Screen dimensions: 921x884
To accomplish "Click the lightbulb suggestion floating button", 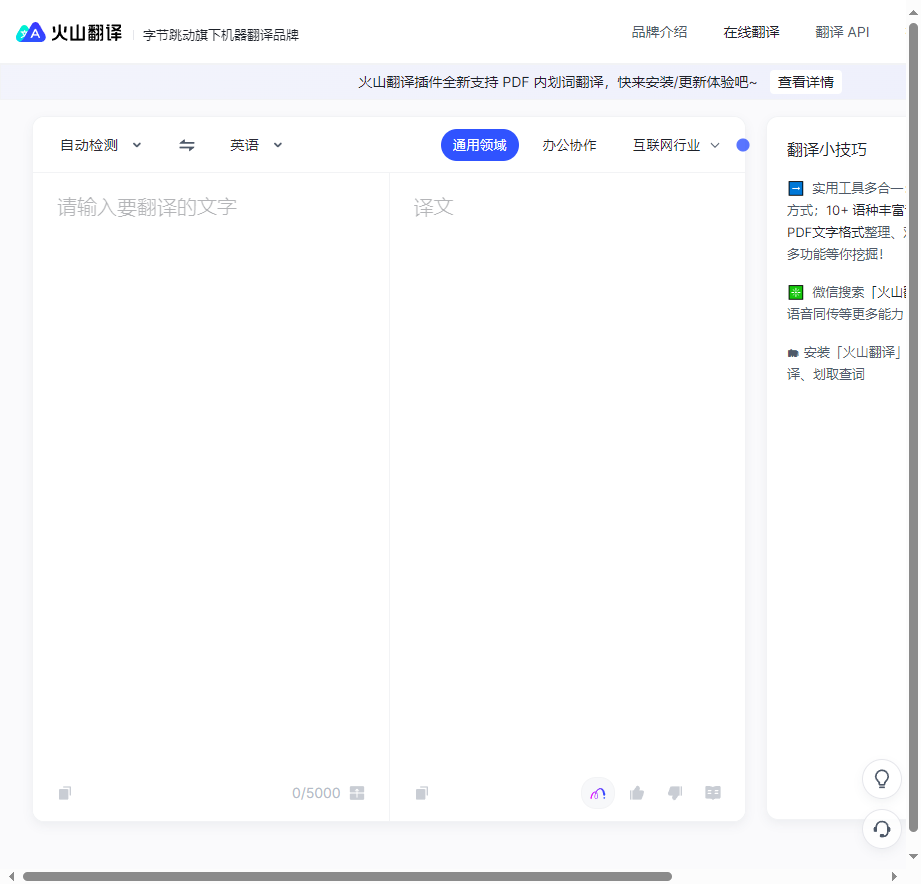I will click(x=882, y=779).
